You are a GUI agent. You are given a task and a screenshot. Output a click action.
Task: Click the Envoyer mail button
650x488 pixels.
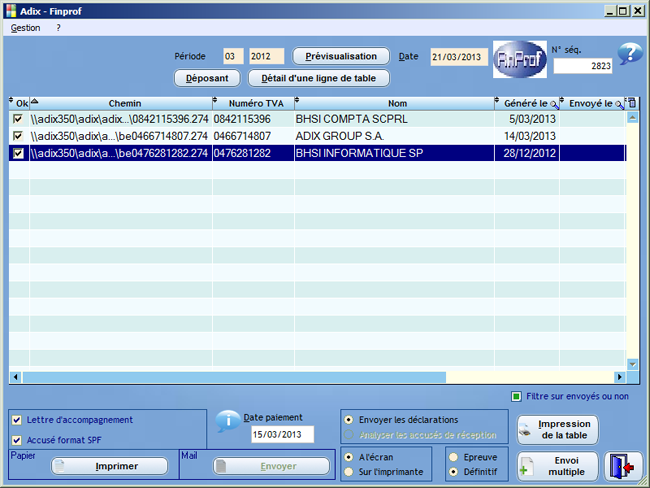(272, 466)
